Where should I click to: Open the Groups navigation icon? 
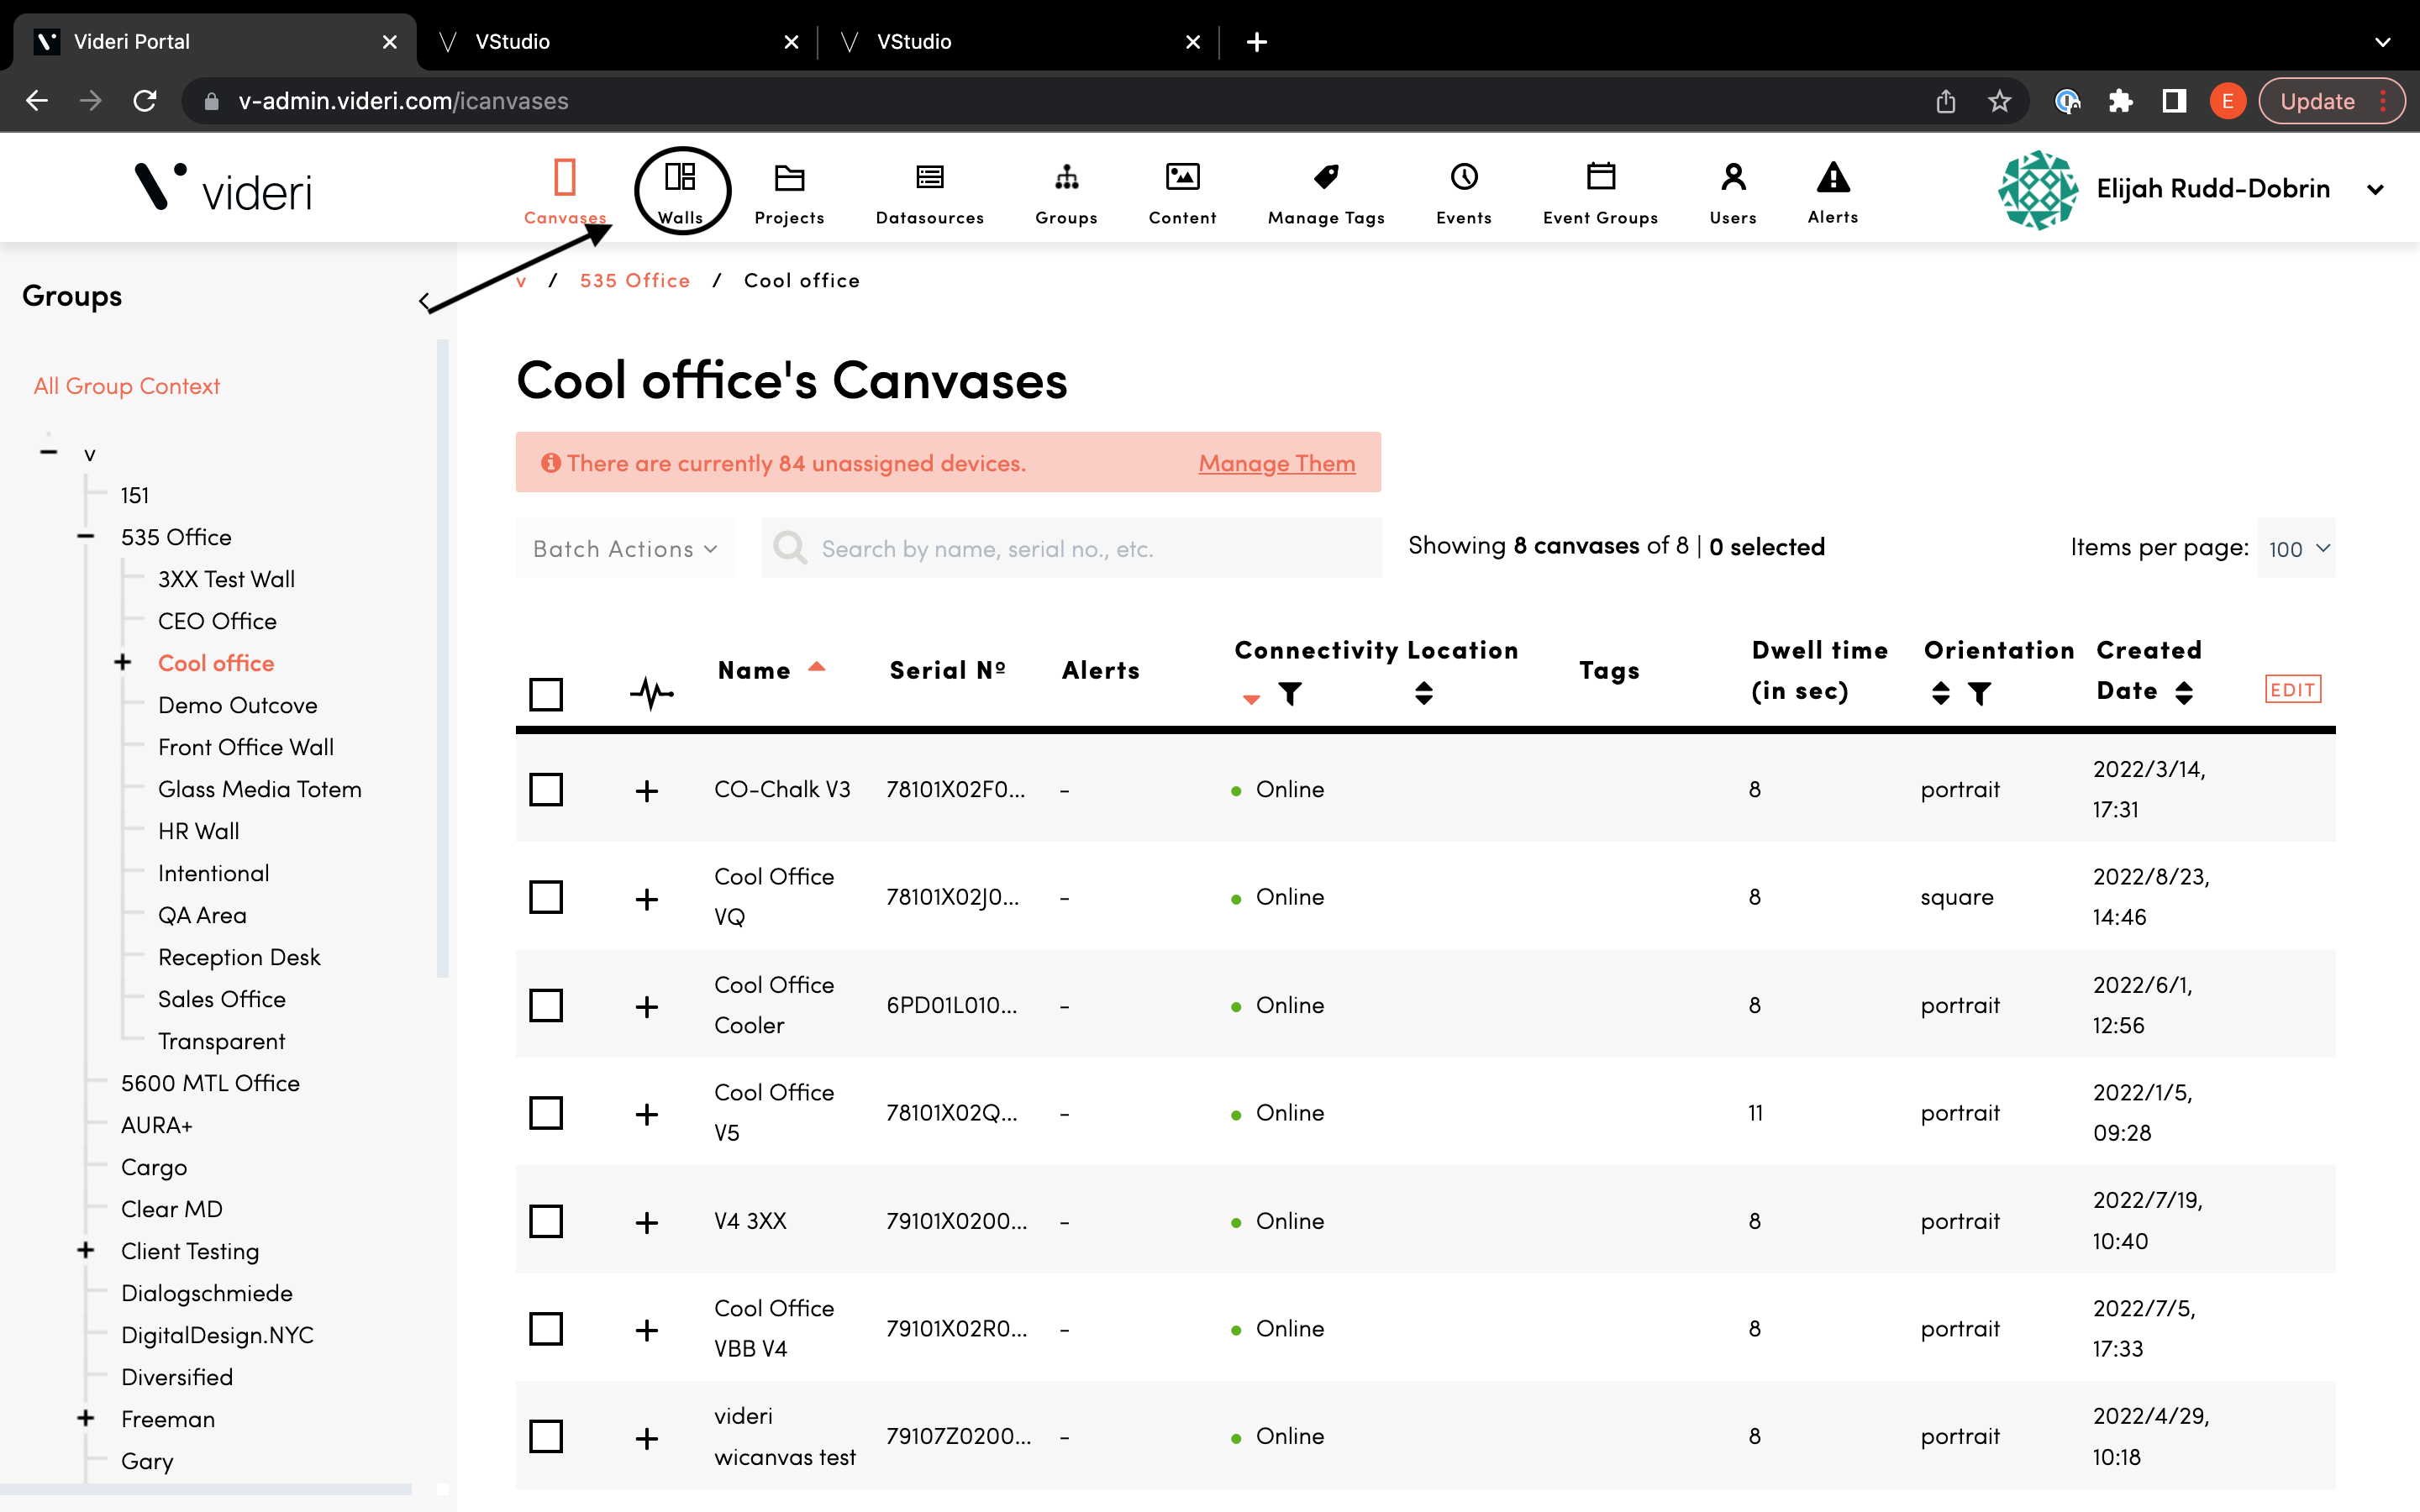click(x=1066, y=178)
